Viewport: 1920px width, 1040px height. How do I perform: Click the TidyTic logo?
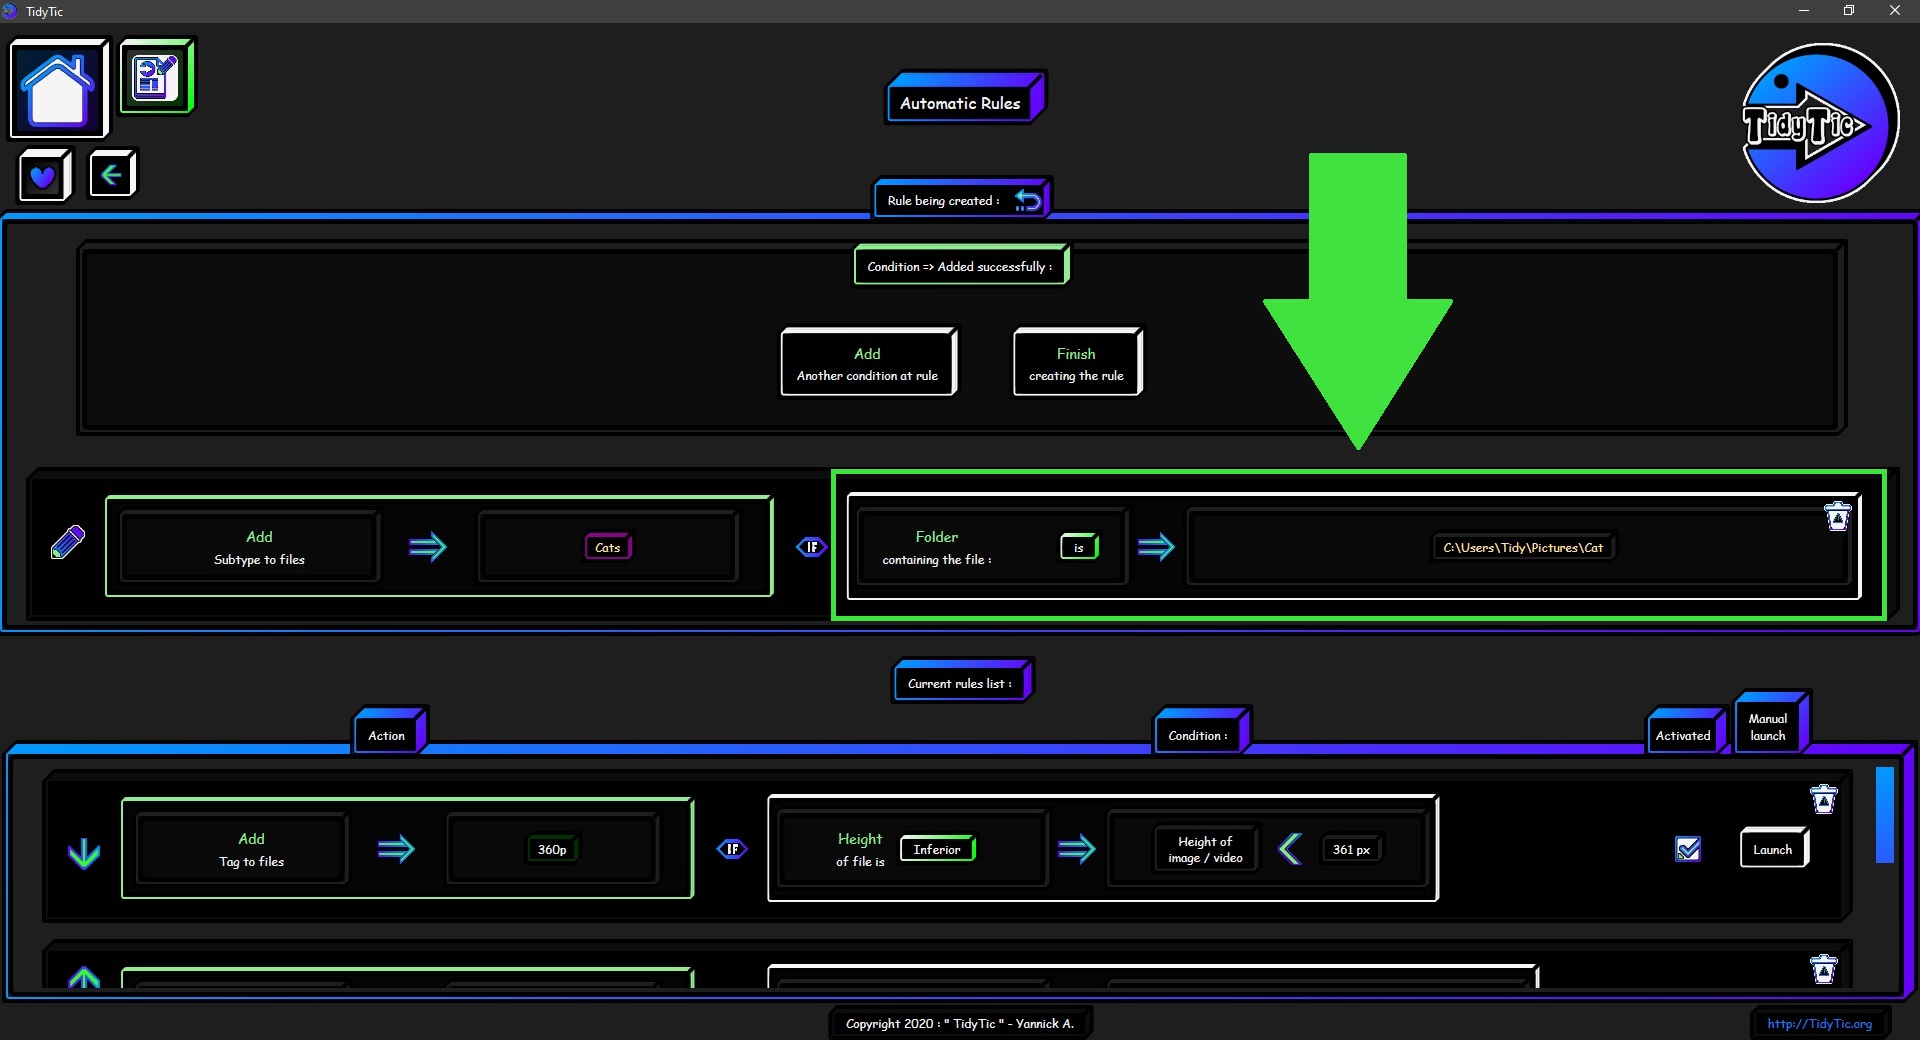1819,123
